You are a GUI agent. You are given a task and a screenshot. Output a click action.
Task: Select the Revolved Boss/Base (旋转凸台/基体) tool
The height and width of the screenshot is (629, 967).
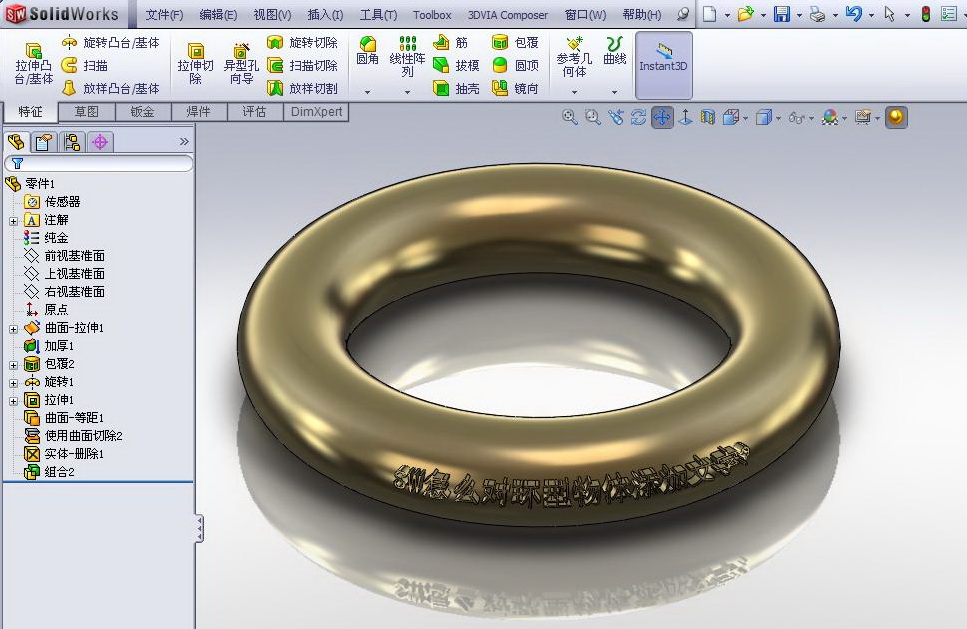pos(111,43)
